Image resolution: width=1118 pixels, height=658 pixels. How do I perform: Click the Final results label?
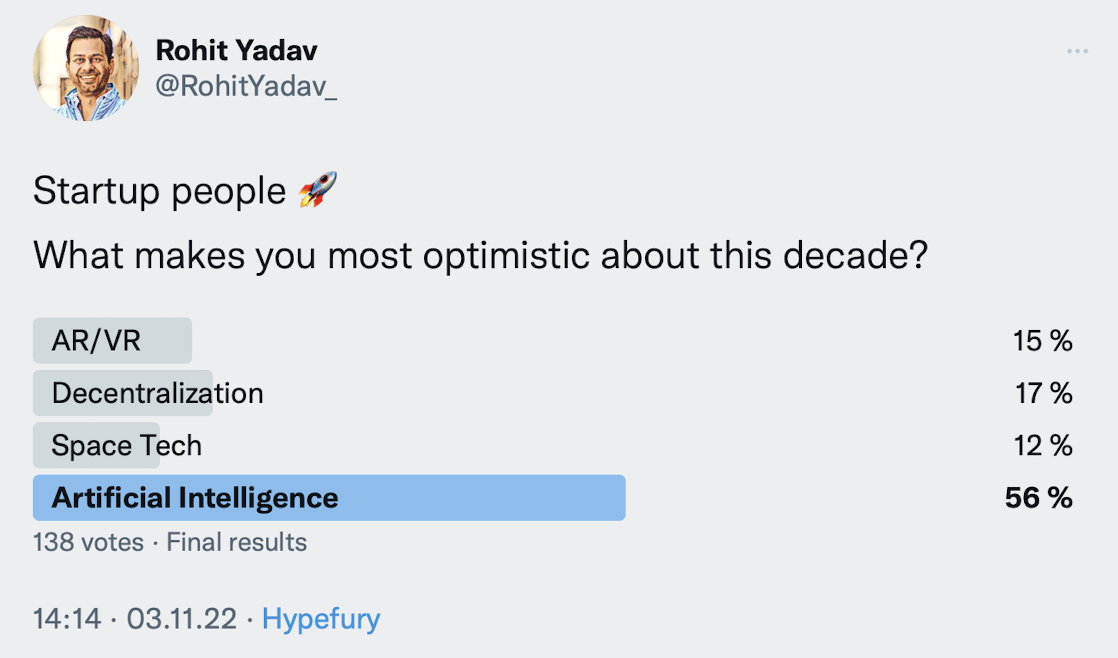point(236,543)
